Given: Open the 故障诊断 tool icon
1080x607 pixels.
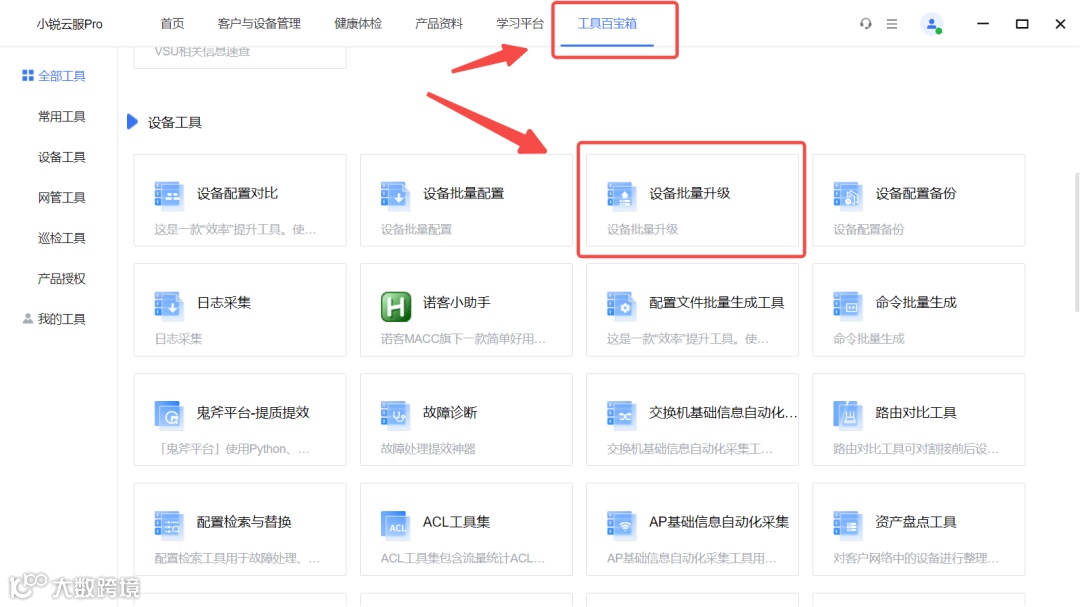Looking at the screenshot, I should (395, 414).
